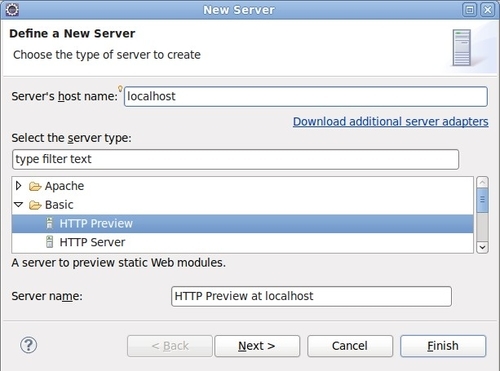
Task: Click the server list scrollbar up arrow
Action: (x=482, y=182)
